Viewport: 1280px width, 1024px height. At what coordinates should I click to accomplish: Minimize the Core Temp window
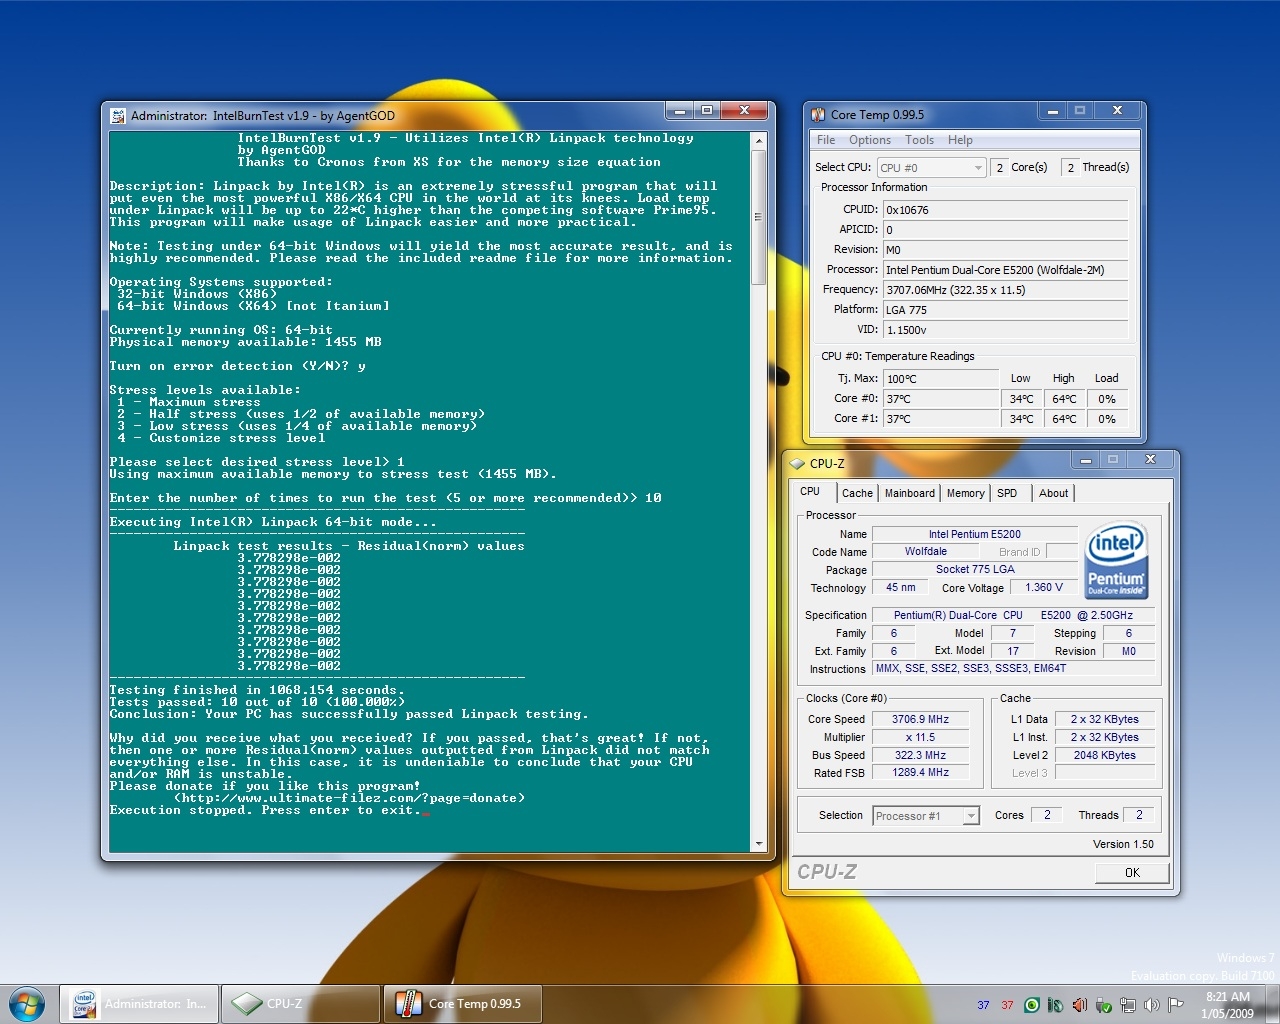[1052, 111]
